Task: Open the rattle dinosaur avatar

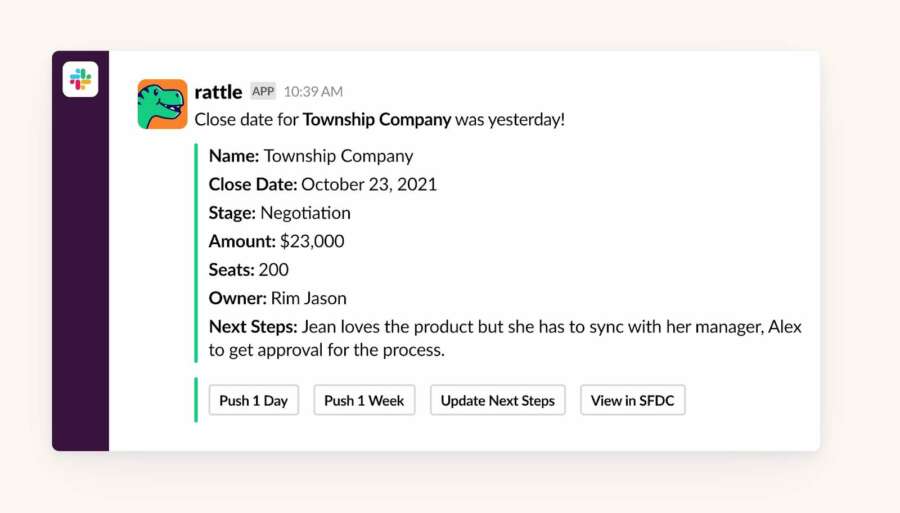Action: coord(162,104)
